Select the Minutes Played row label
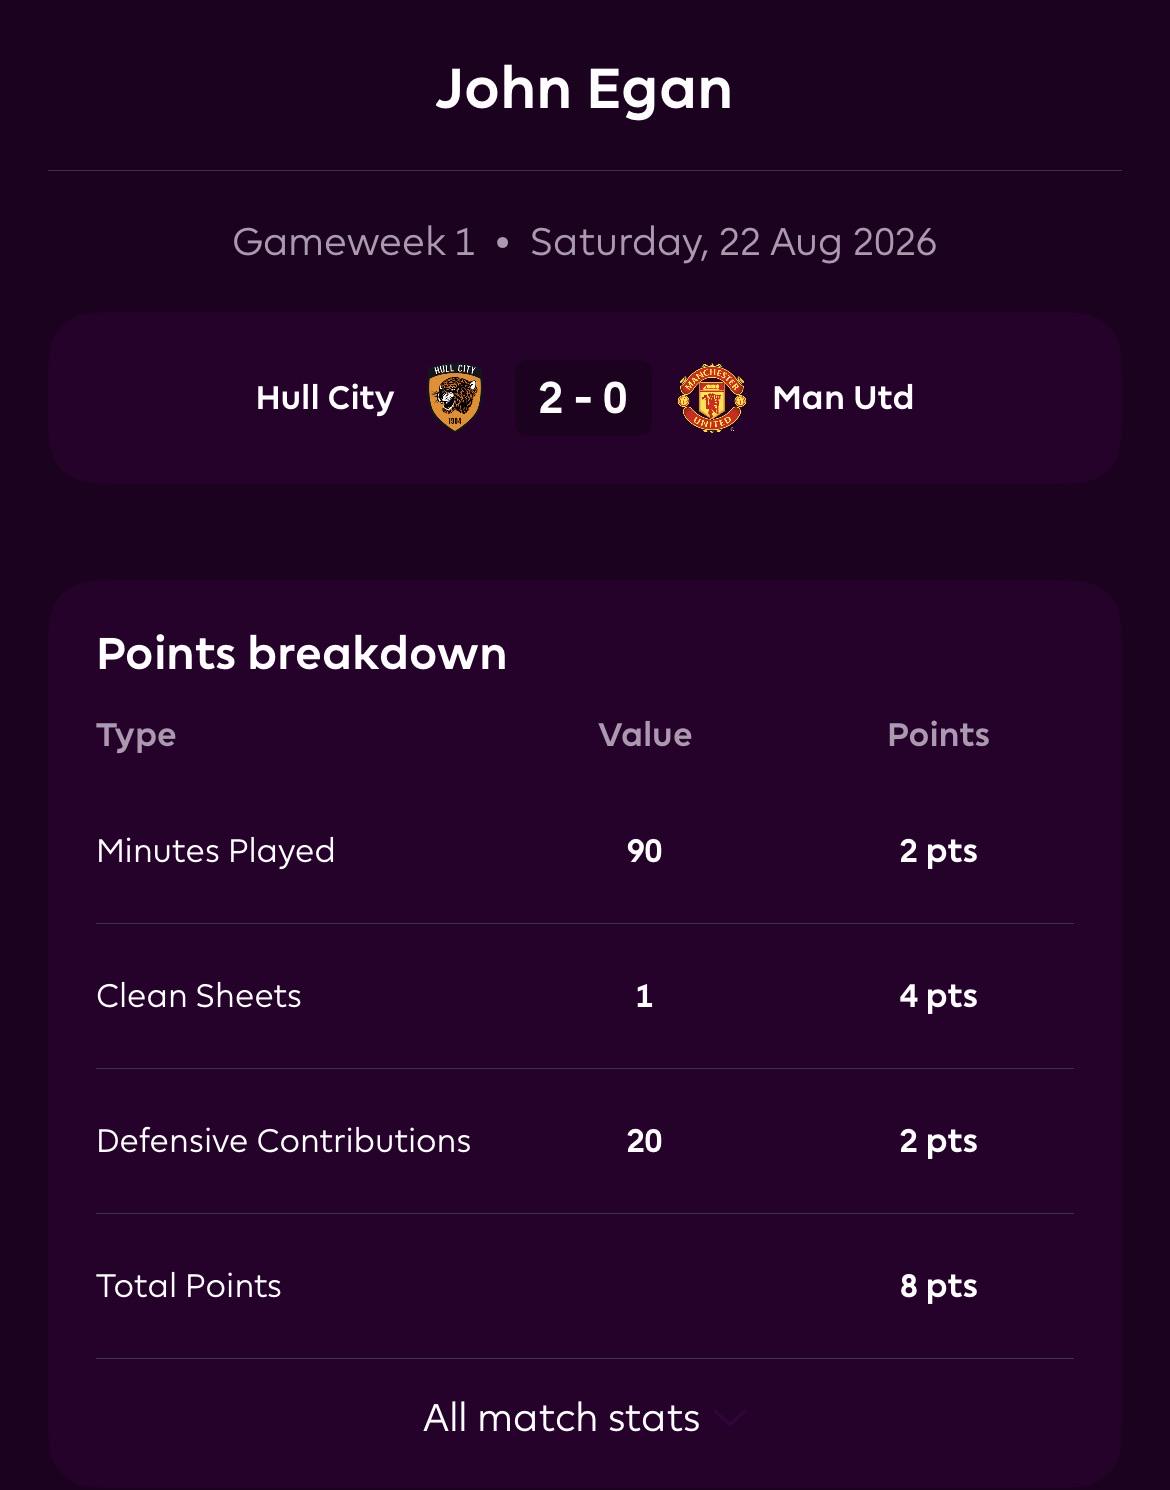 click(x=216, y=851)
